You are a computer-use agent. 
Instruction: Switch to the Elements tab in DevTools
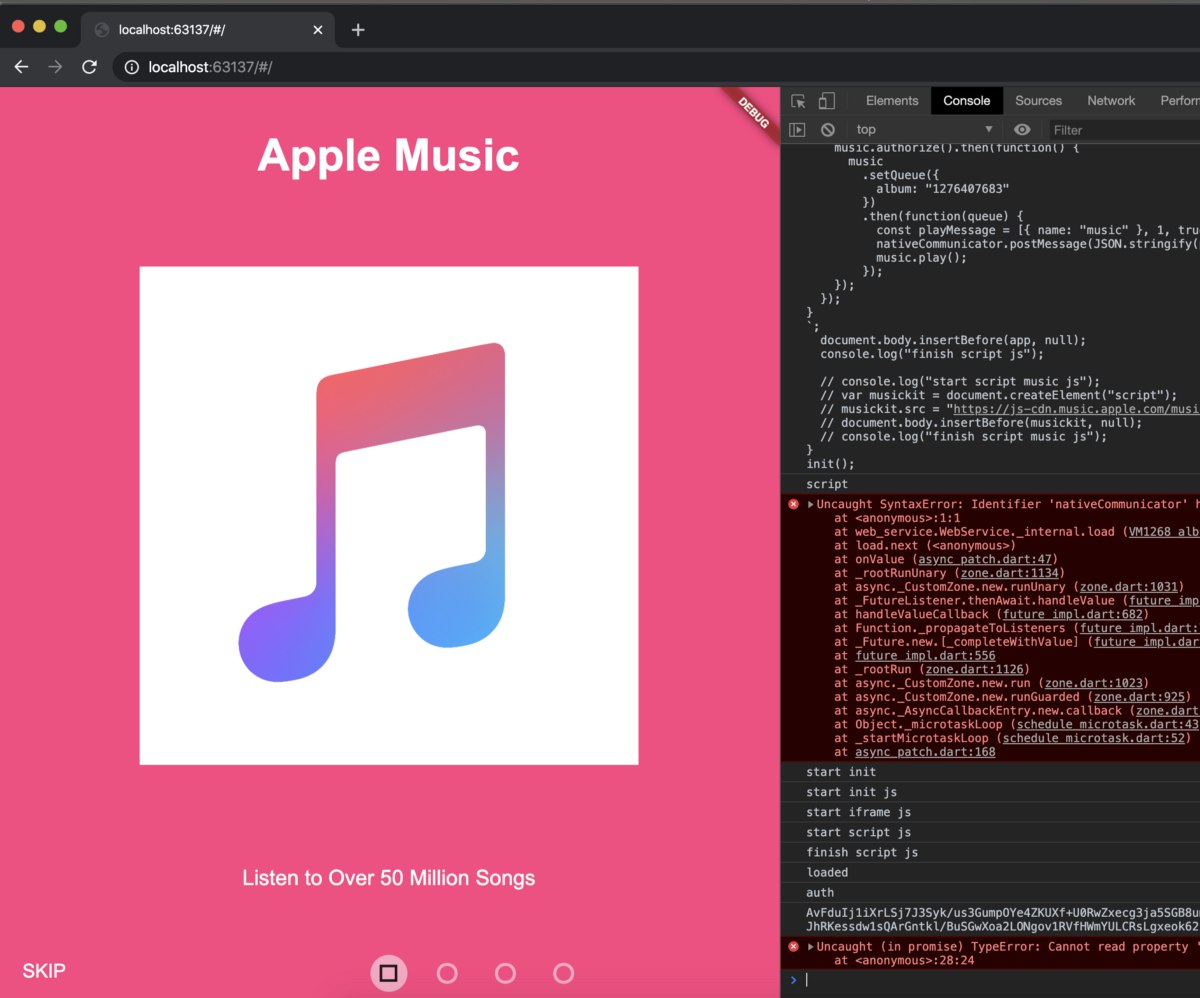point(892,101)
